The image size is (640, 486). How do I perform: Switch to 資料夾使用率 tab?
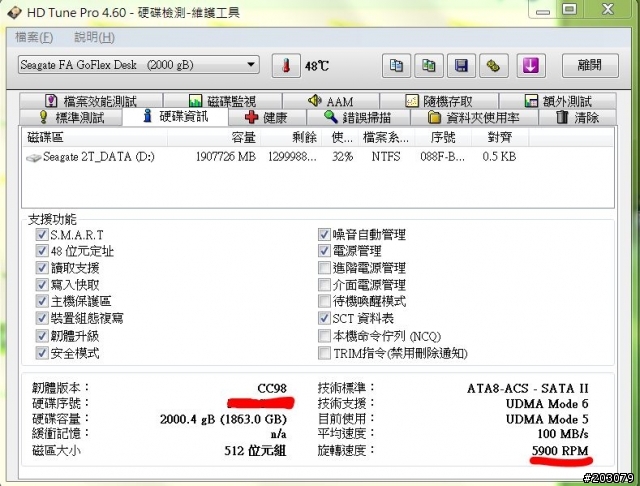[x=474, y=118]
